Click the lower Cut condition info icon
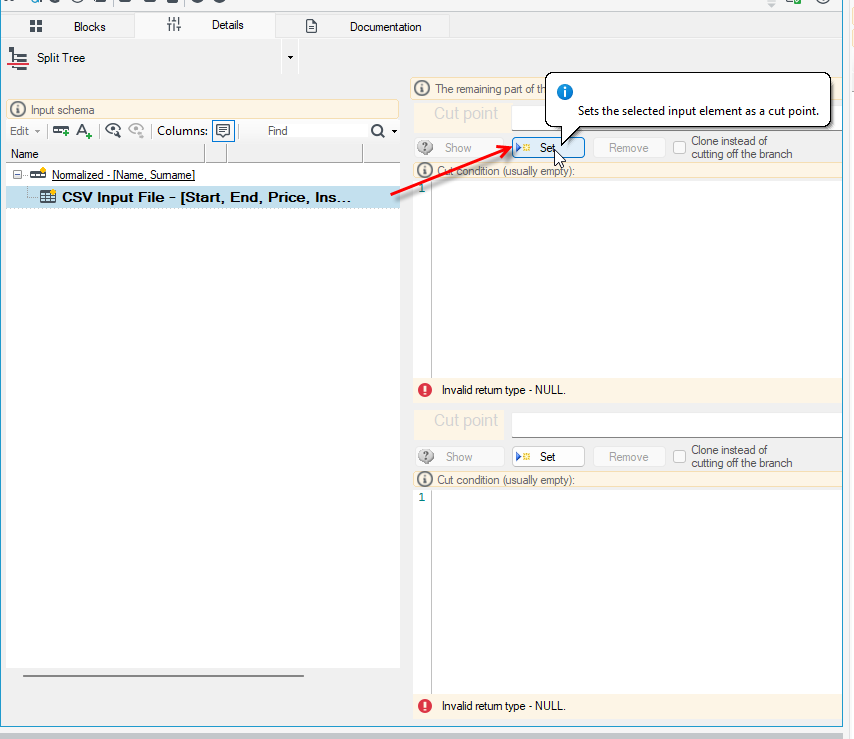Screen dimensions: 854x739 [x=424, y=479]
